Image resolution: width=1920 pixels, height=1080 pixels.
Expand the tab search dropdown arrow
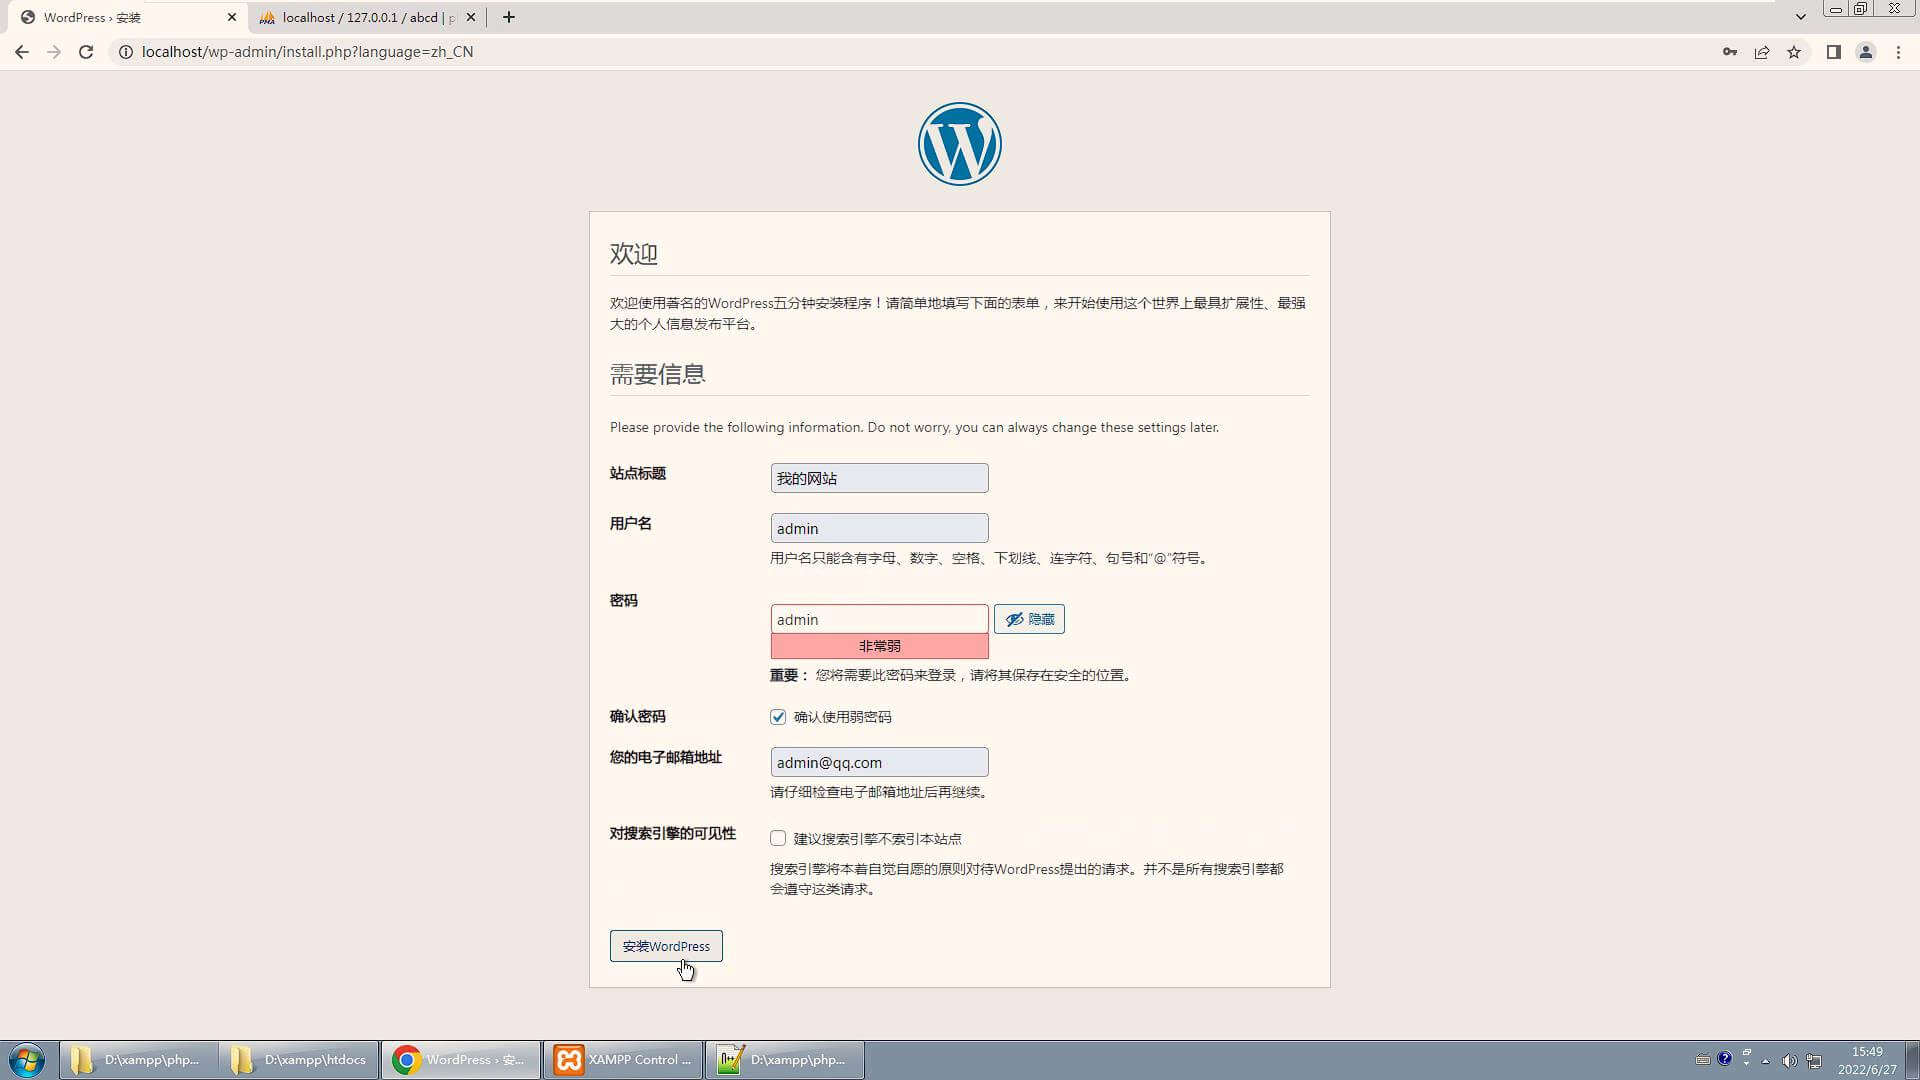click(1800, 17)
